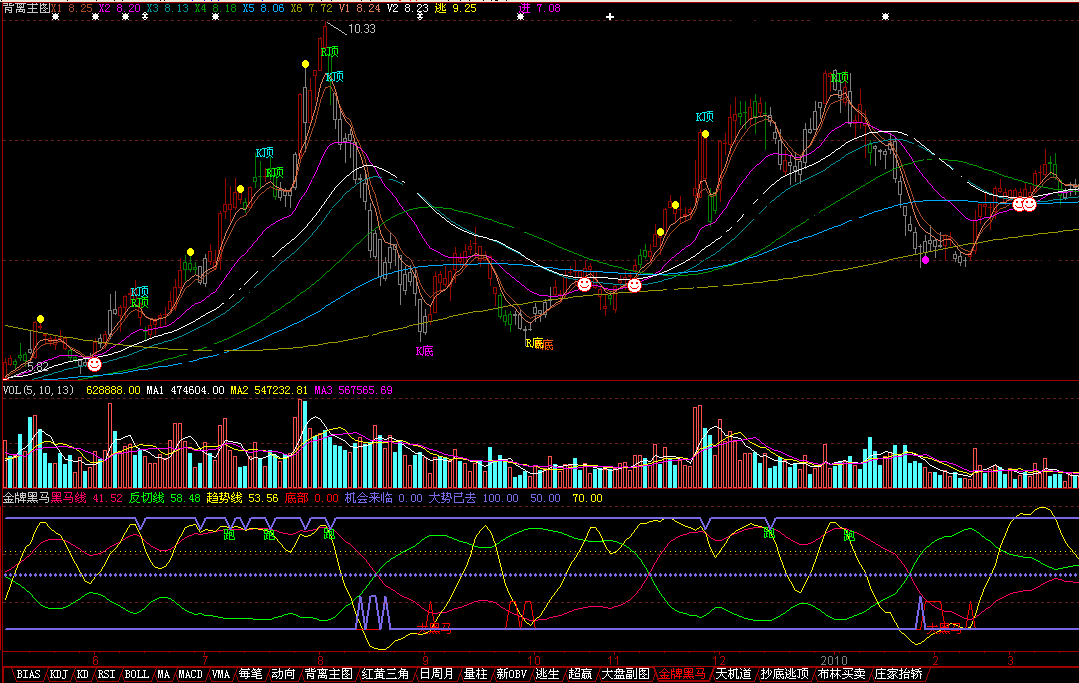Click the X1 8.25 indicator value
The width and height of the screenshot is (1079, 683).
pyautogui.click(x=72, y=8)
